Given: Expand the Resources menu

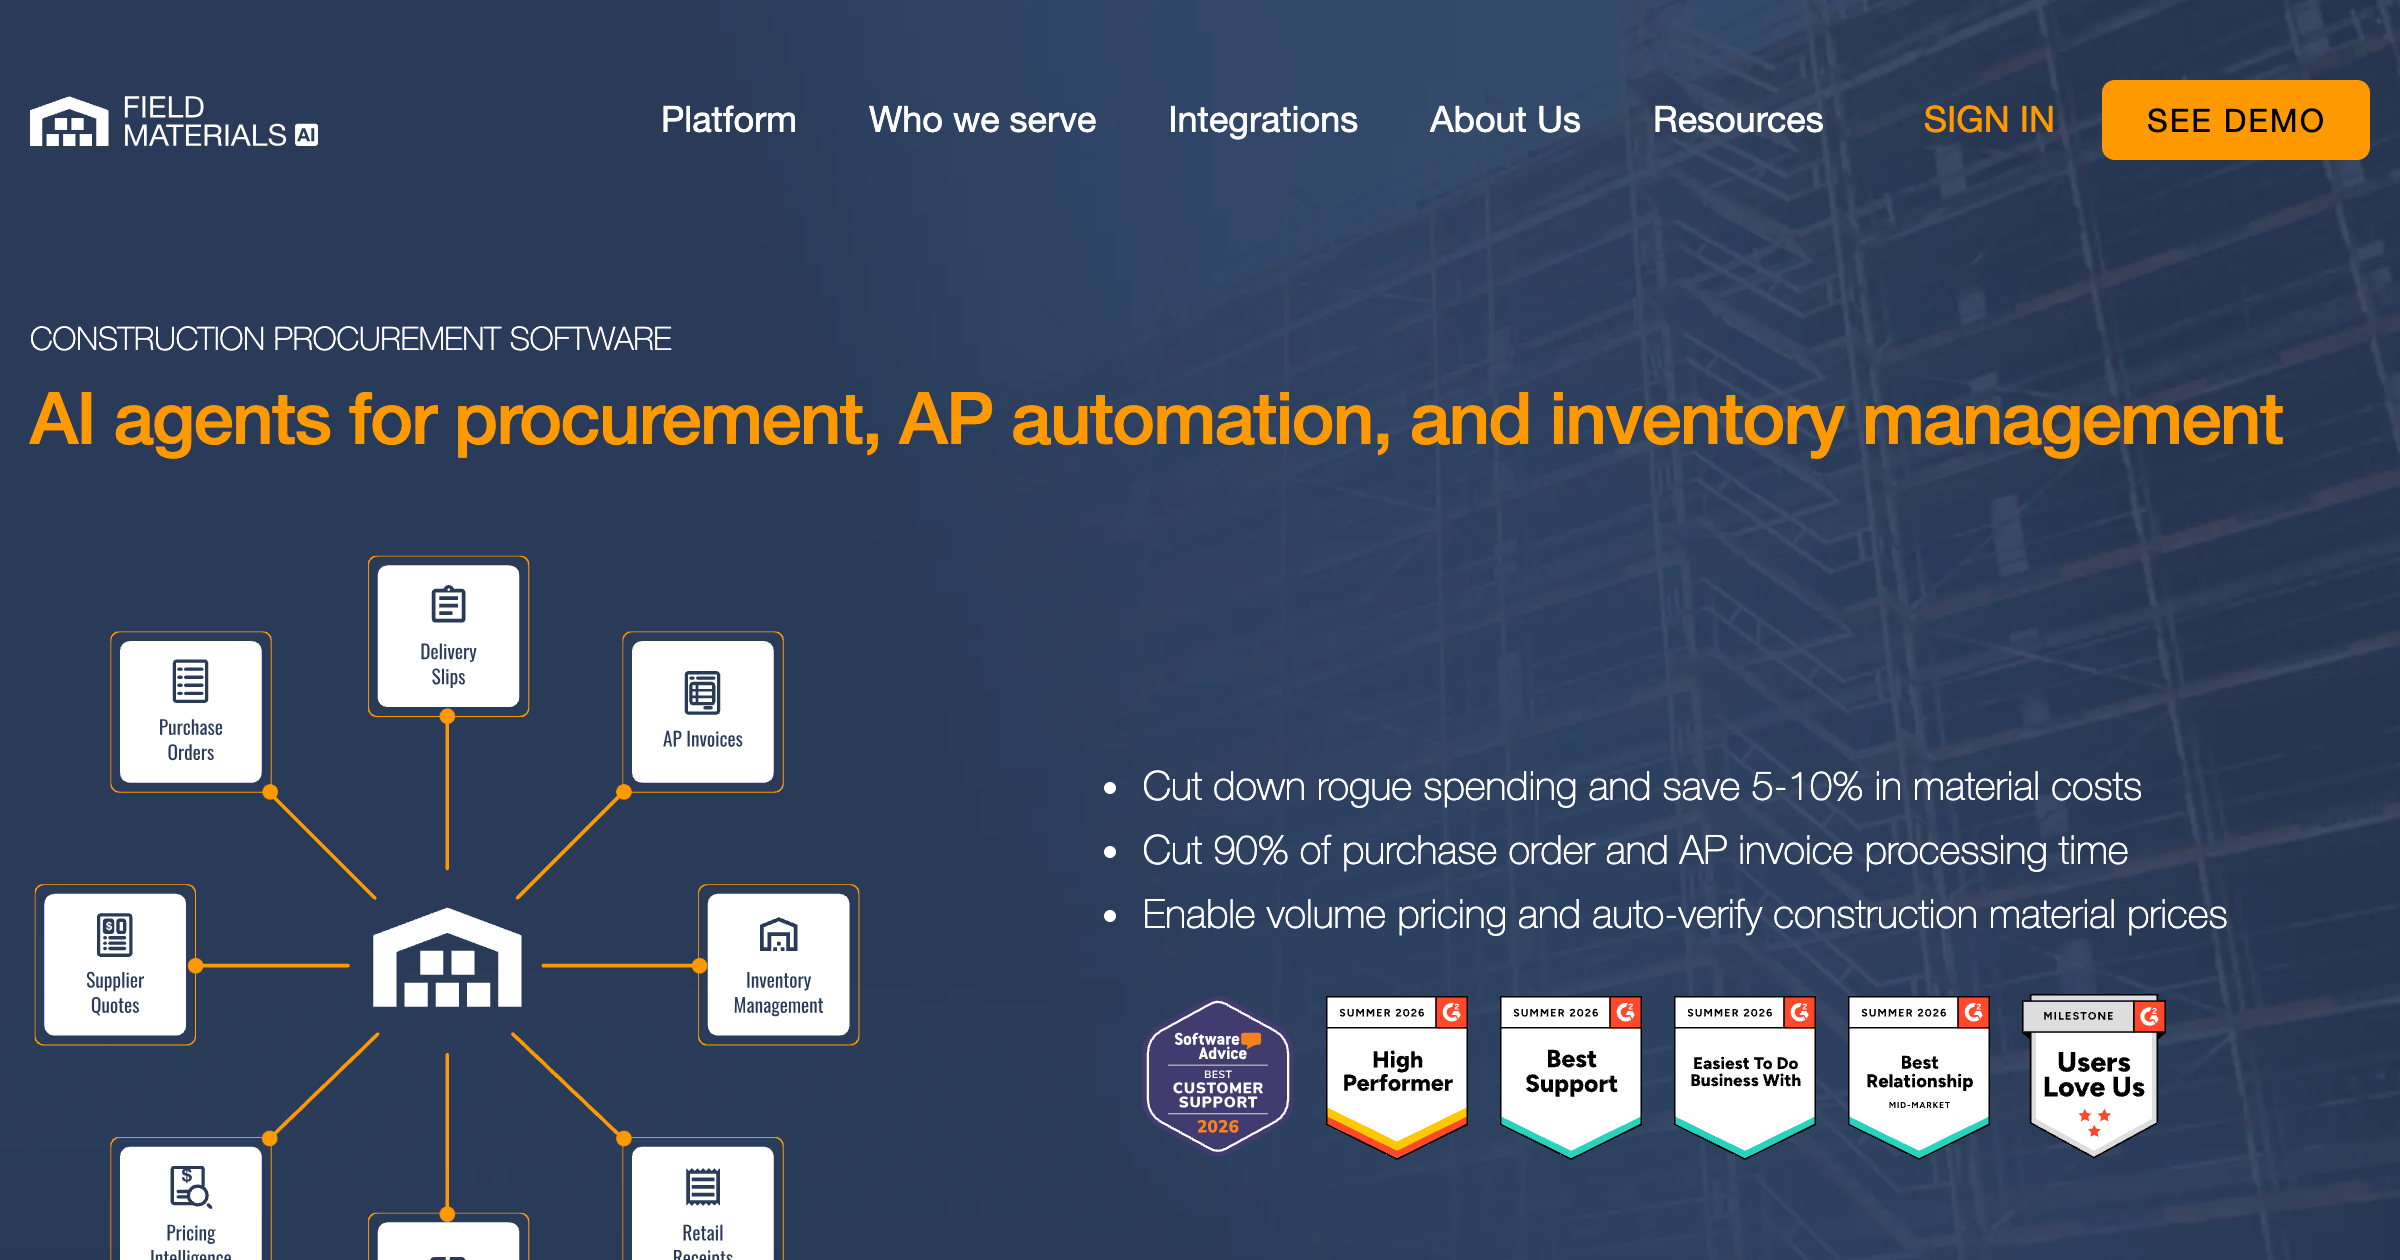Looking at the screenshot, I should pos(1737,120).
